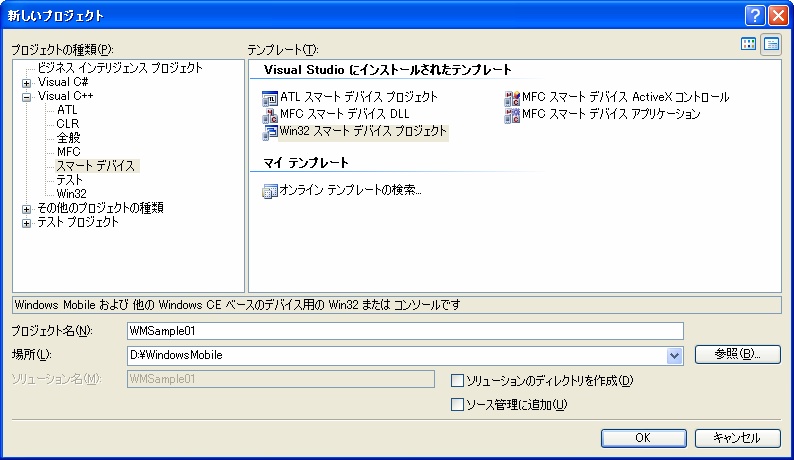
Task: Select その他のプロジェクトの種類 label
Action: (100, 208)
